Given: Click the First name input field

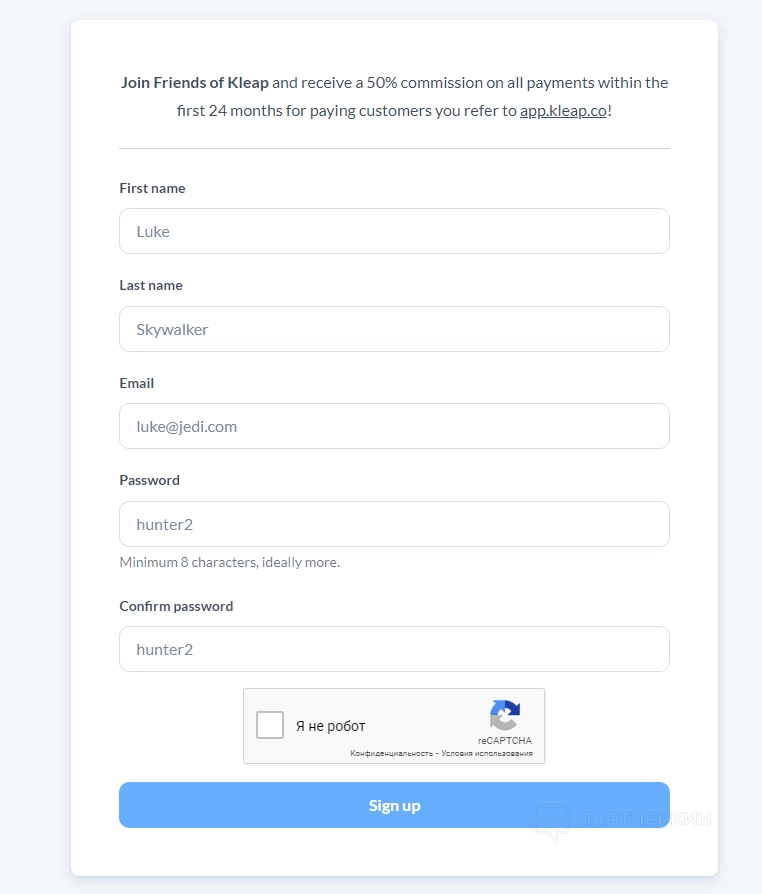Looking at the screenshot, I should pyautogui.click(x=394, y=231).
